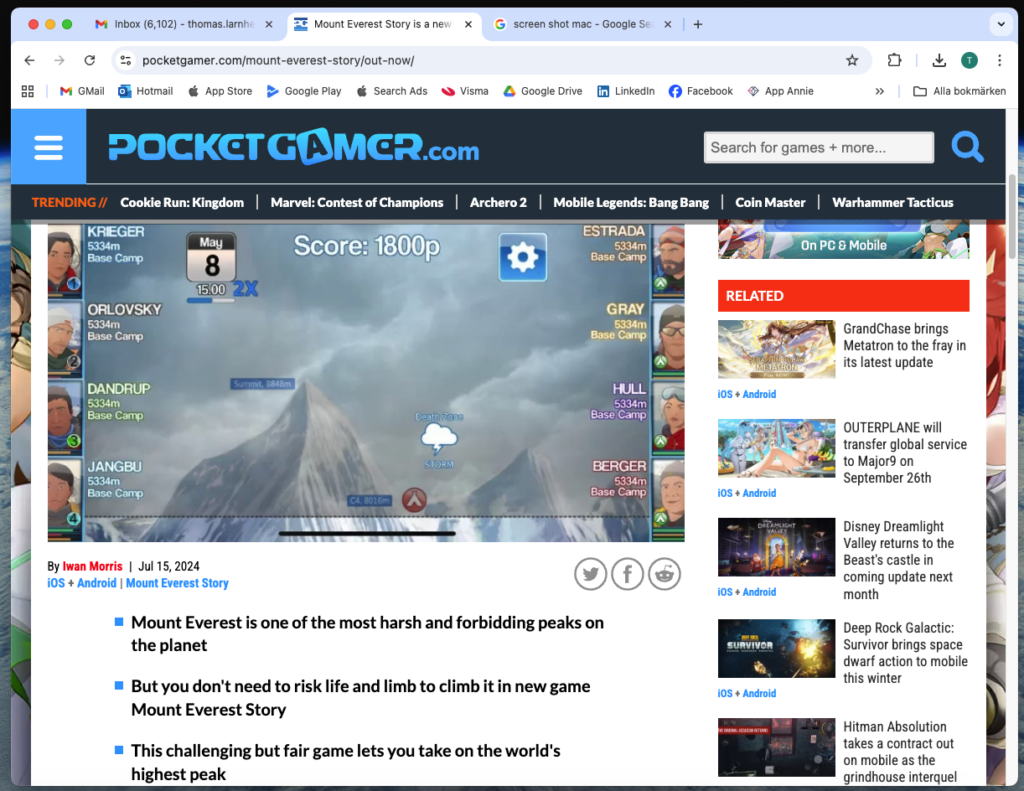1024x791 pixels.
Task: Open Deep Rock Galactic: Survivor article
Action: tap(905, 653)
